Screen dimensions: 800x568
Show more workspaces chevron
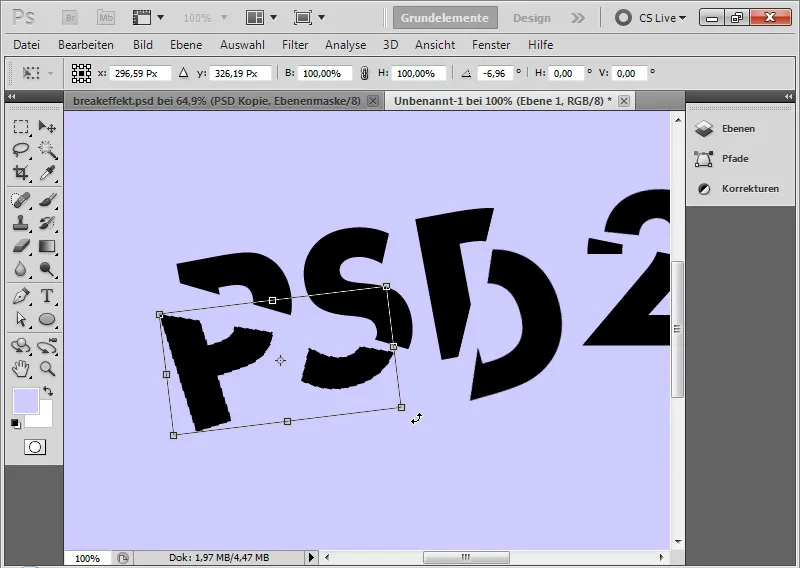578,18
